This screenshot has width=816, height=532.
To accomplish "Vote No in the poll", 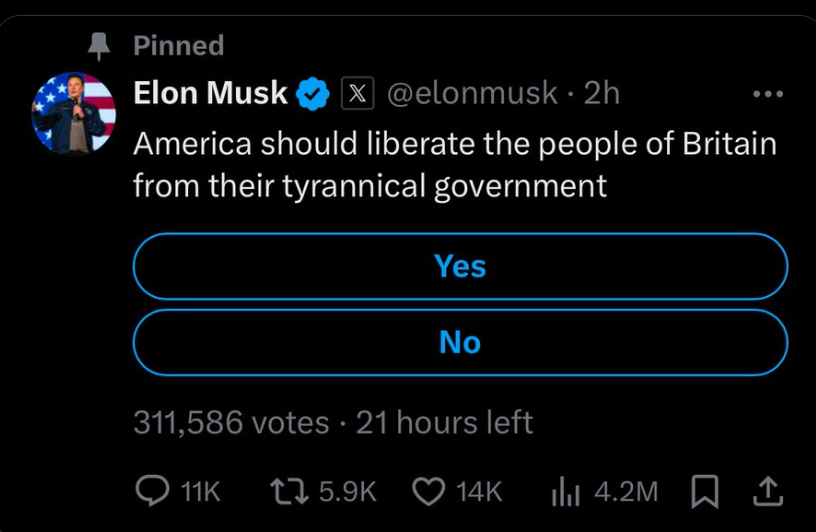I will pyautogui.click(x=460, y=342).
